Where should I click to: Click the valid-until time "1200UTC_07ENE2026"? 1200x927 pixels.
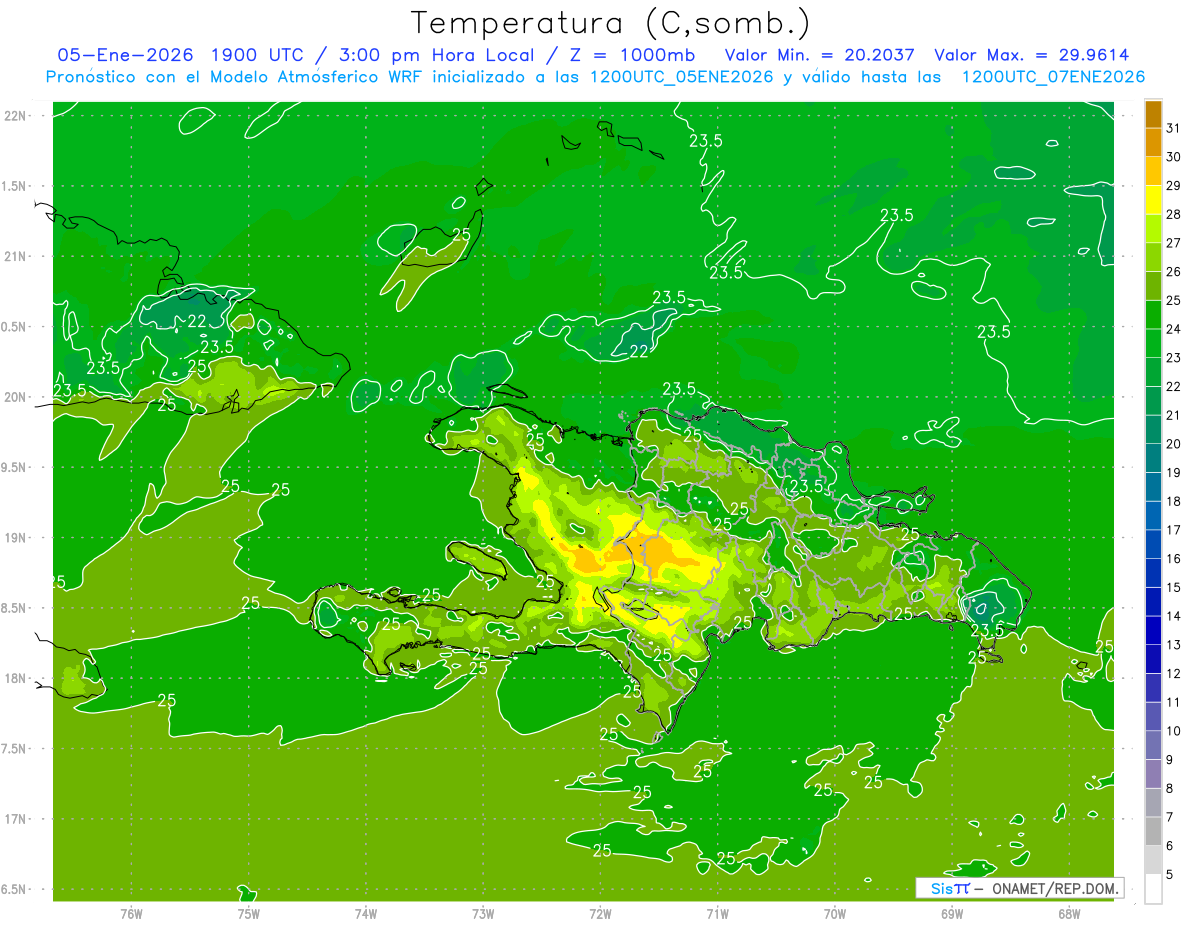pyautogui.click(x=1054, y=77)
